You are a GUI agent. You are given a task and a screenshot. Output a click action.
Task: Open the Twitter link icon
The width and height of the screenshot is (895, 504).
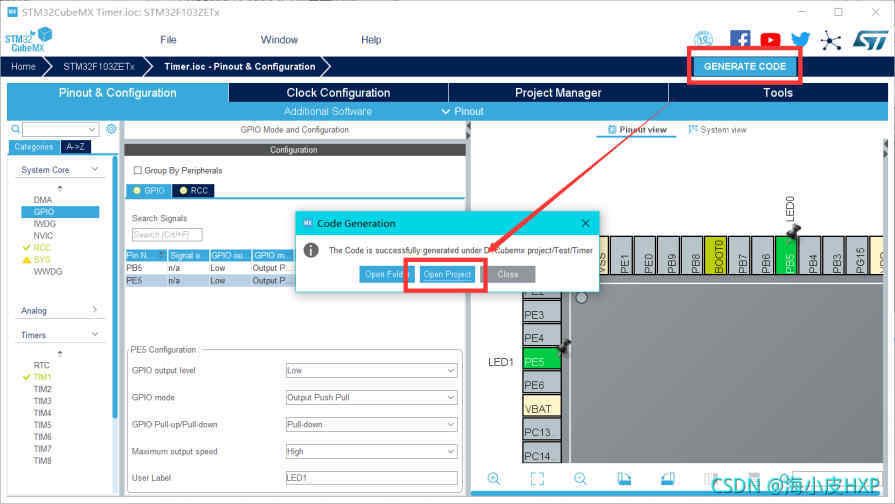(x=800, y=39)
